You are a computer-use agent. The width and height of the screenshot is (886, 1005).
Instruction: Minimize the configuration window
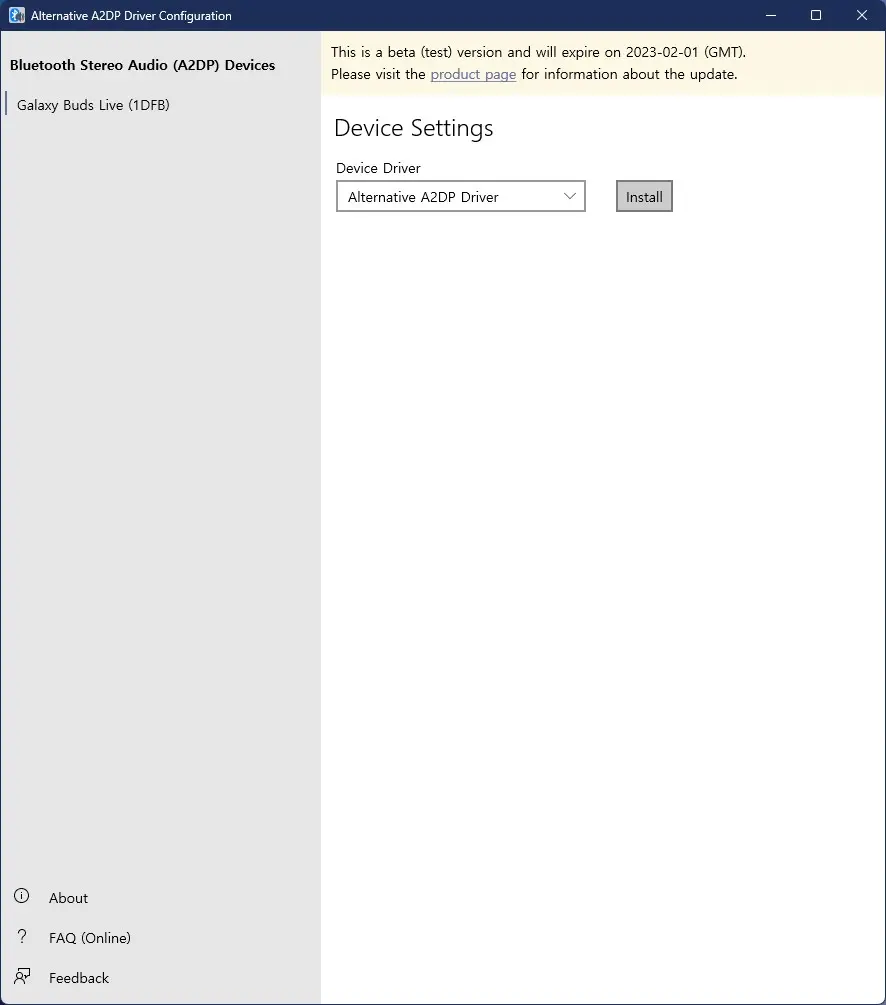pyautogui.click(x=771, y=15)
